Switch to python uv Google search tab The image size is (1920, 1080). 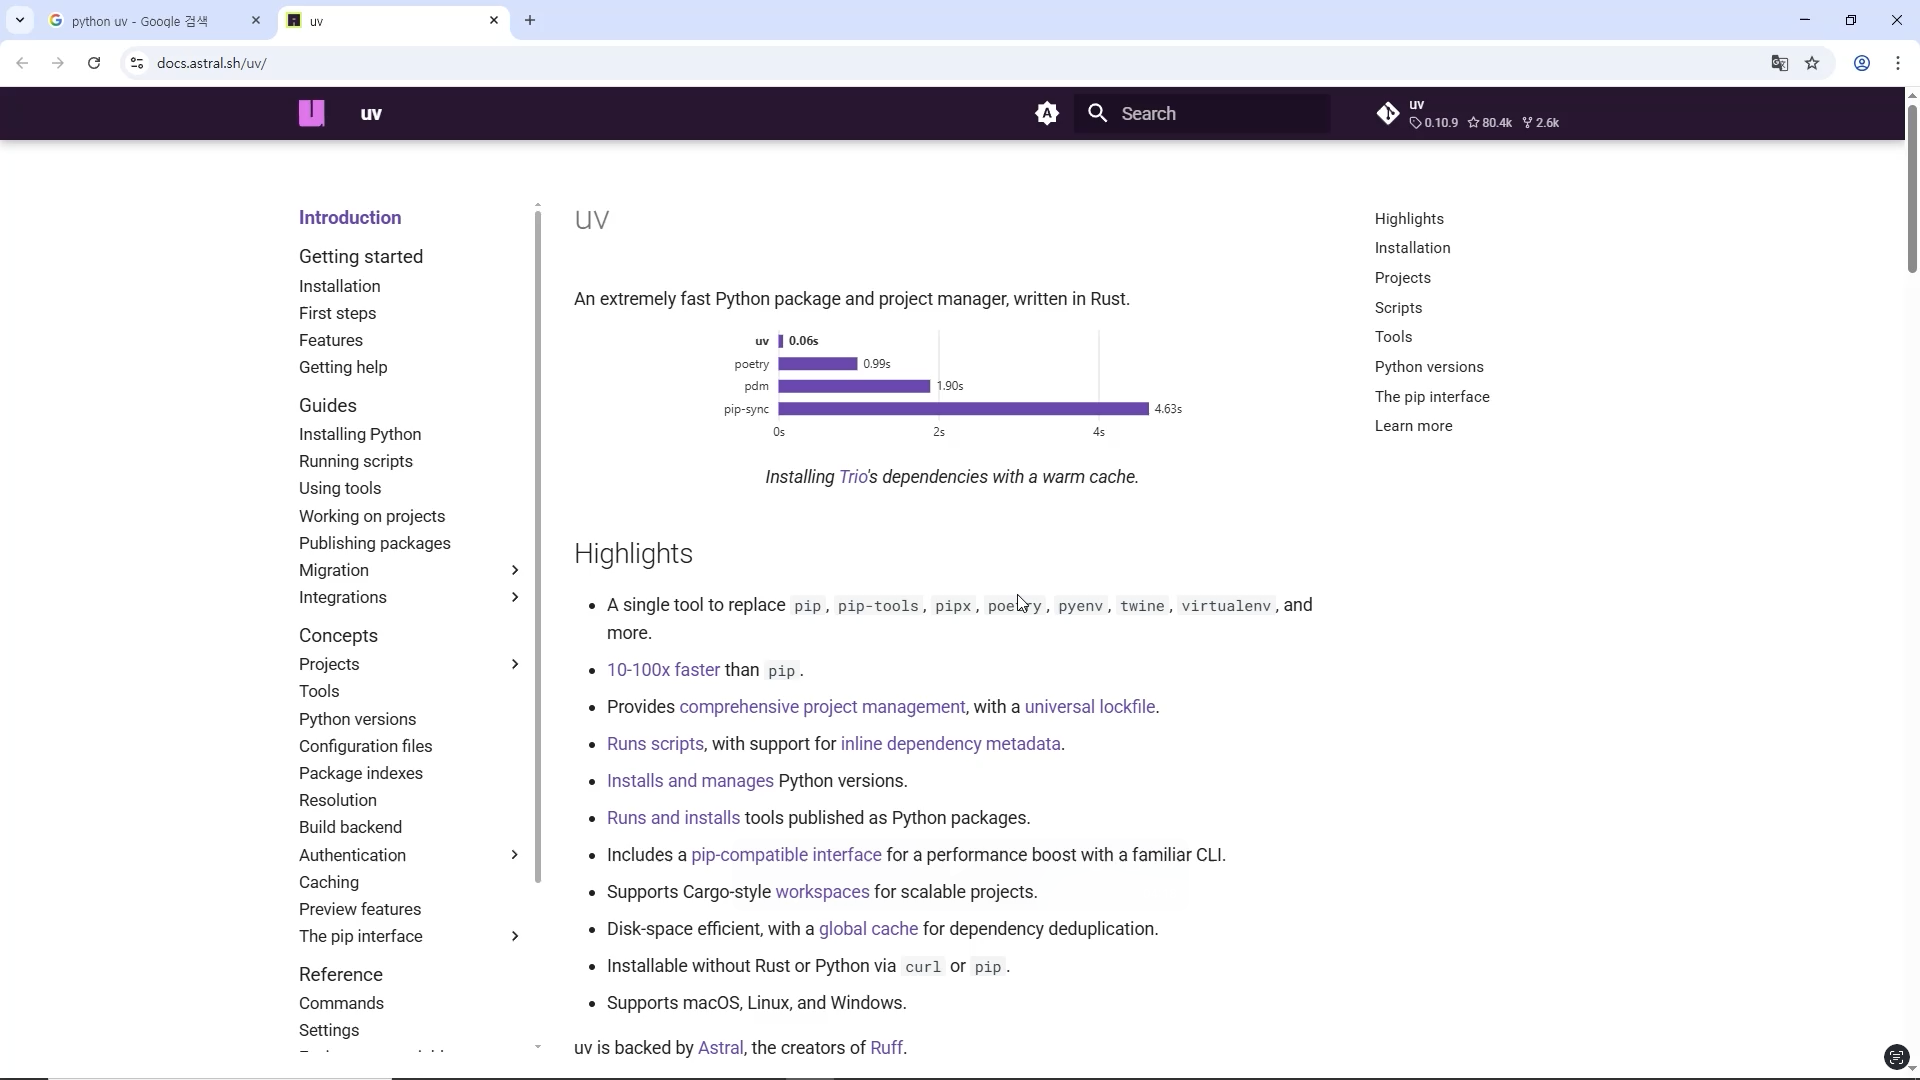click(140, 21)
